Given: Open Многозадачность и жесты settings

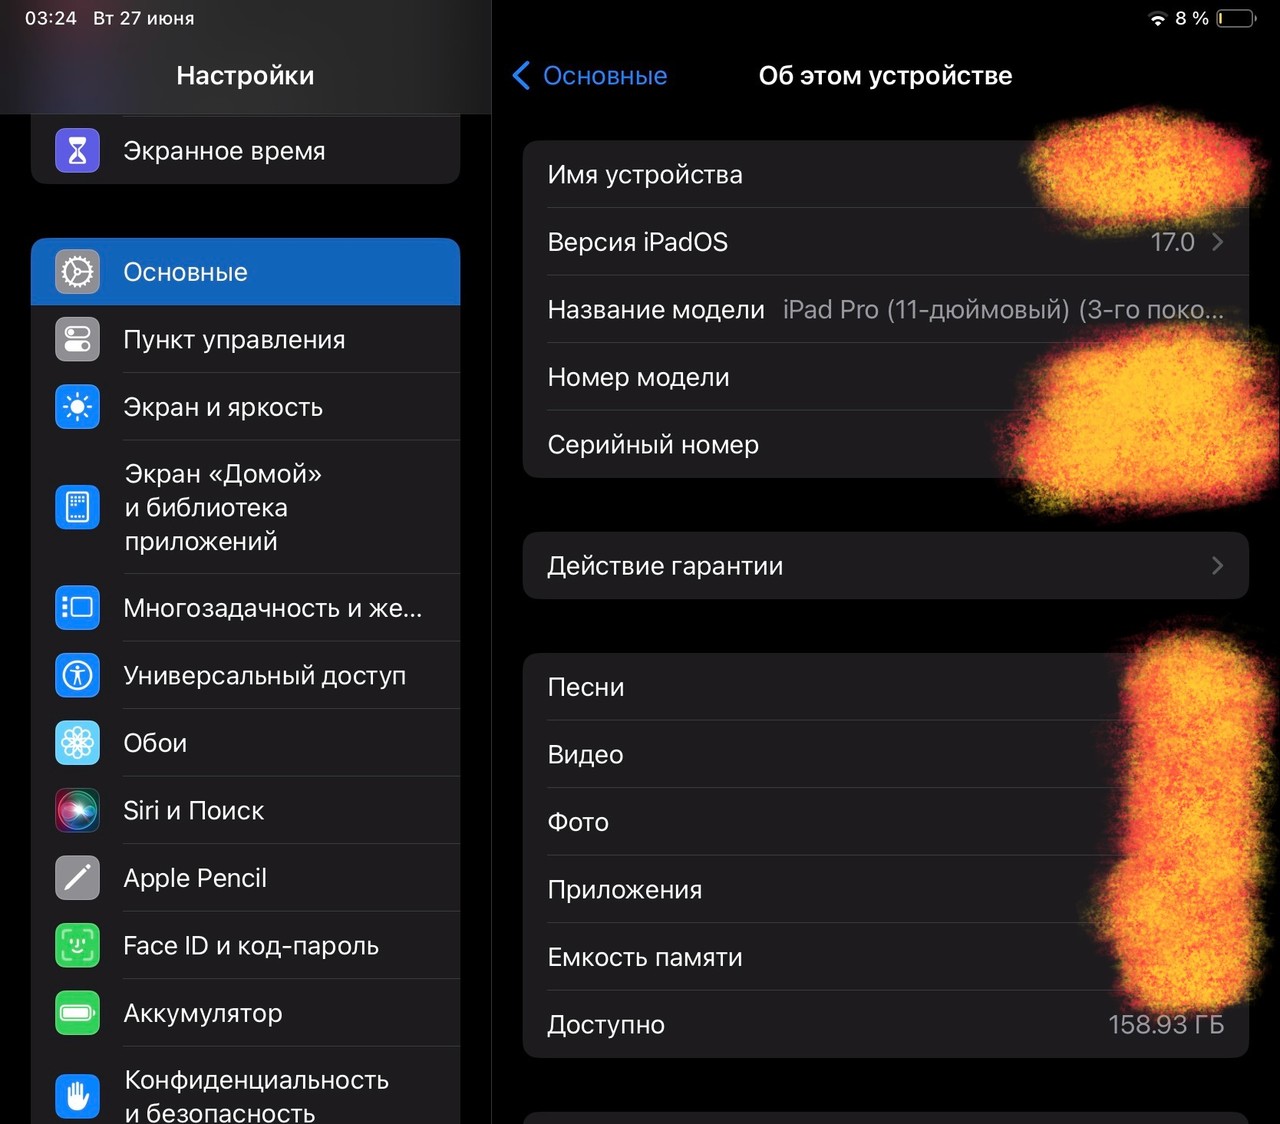Looking at the screenshot, I should (x=245, y=608).
